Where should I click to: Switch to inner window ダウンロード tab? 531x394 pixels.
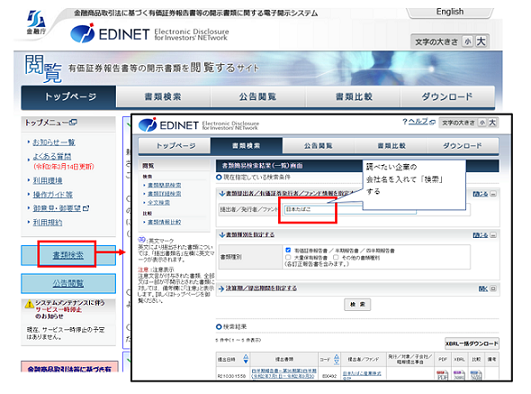[462, 146]
